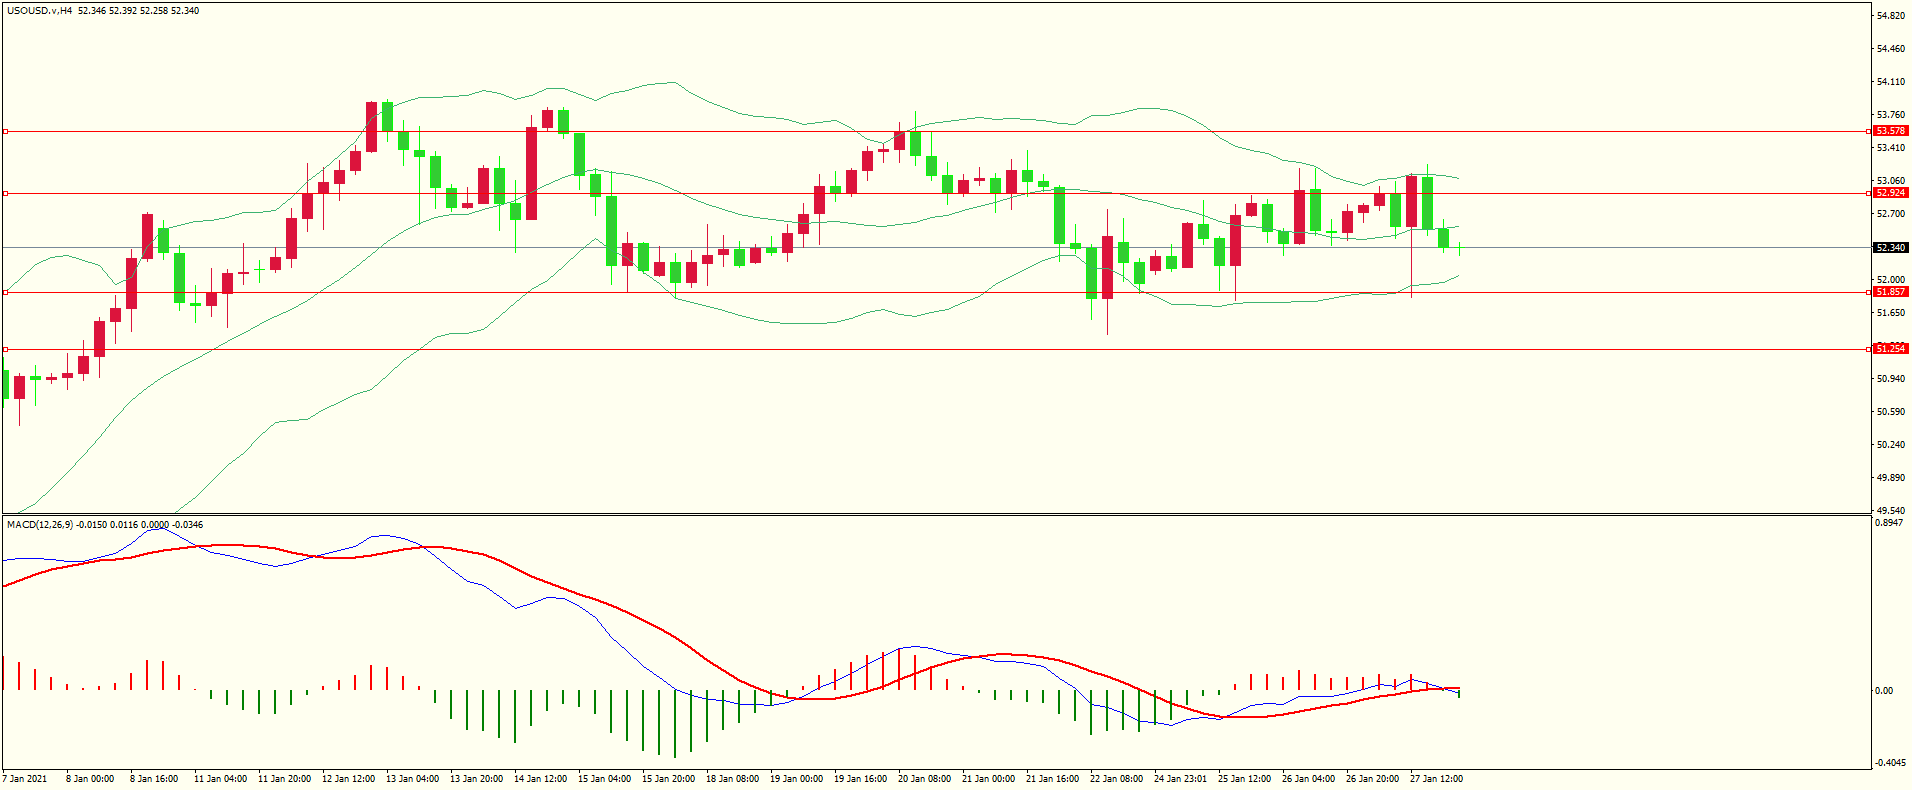The width and height of the screenshot is (1912, 790).
Task: Click the MACD(12,26,9) indicator label
Action: tap(39, 525)
